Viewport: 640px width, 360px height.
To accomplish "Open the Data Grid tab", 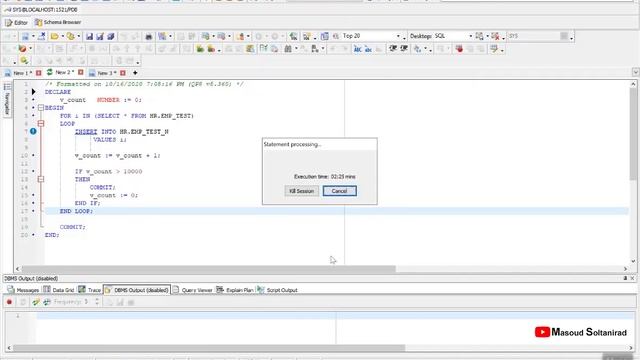I will tap(59, 290).
